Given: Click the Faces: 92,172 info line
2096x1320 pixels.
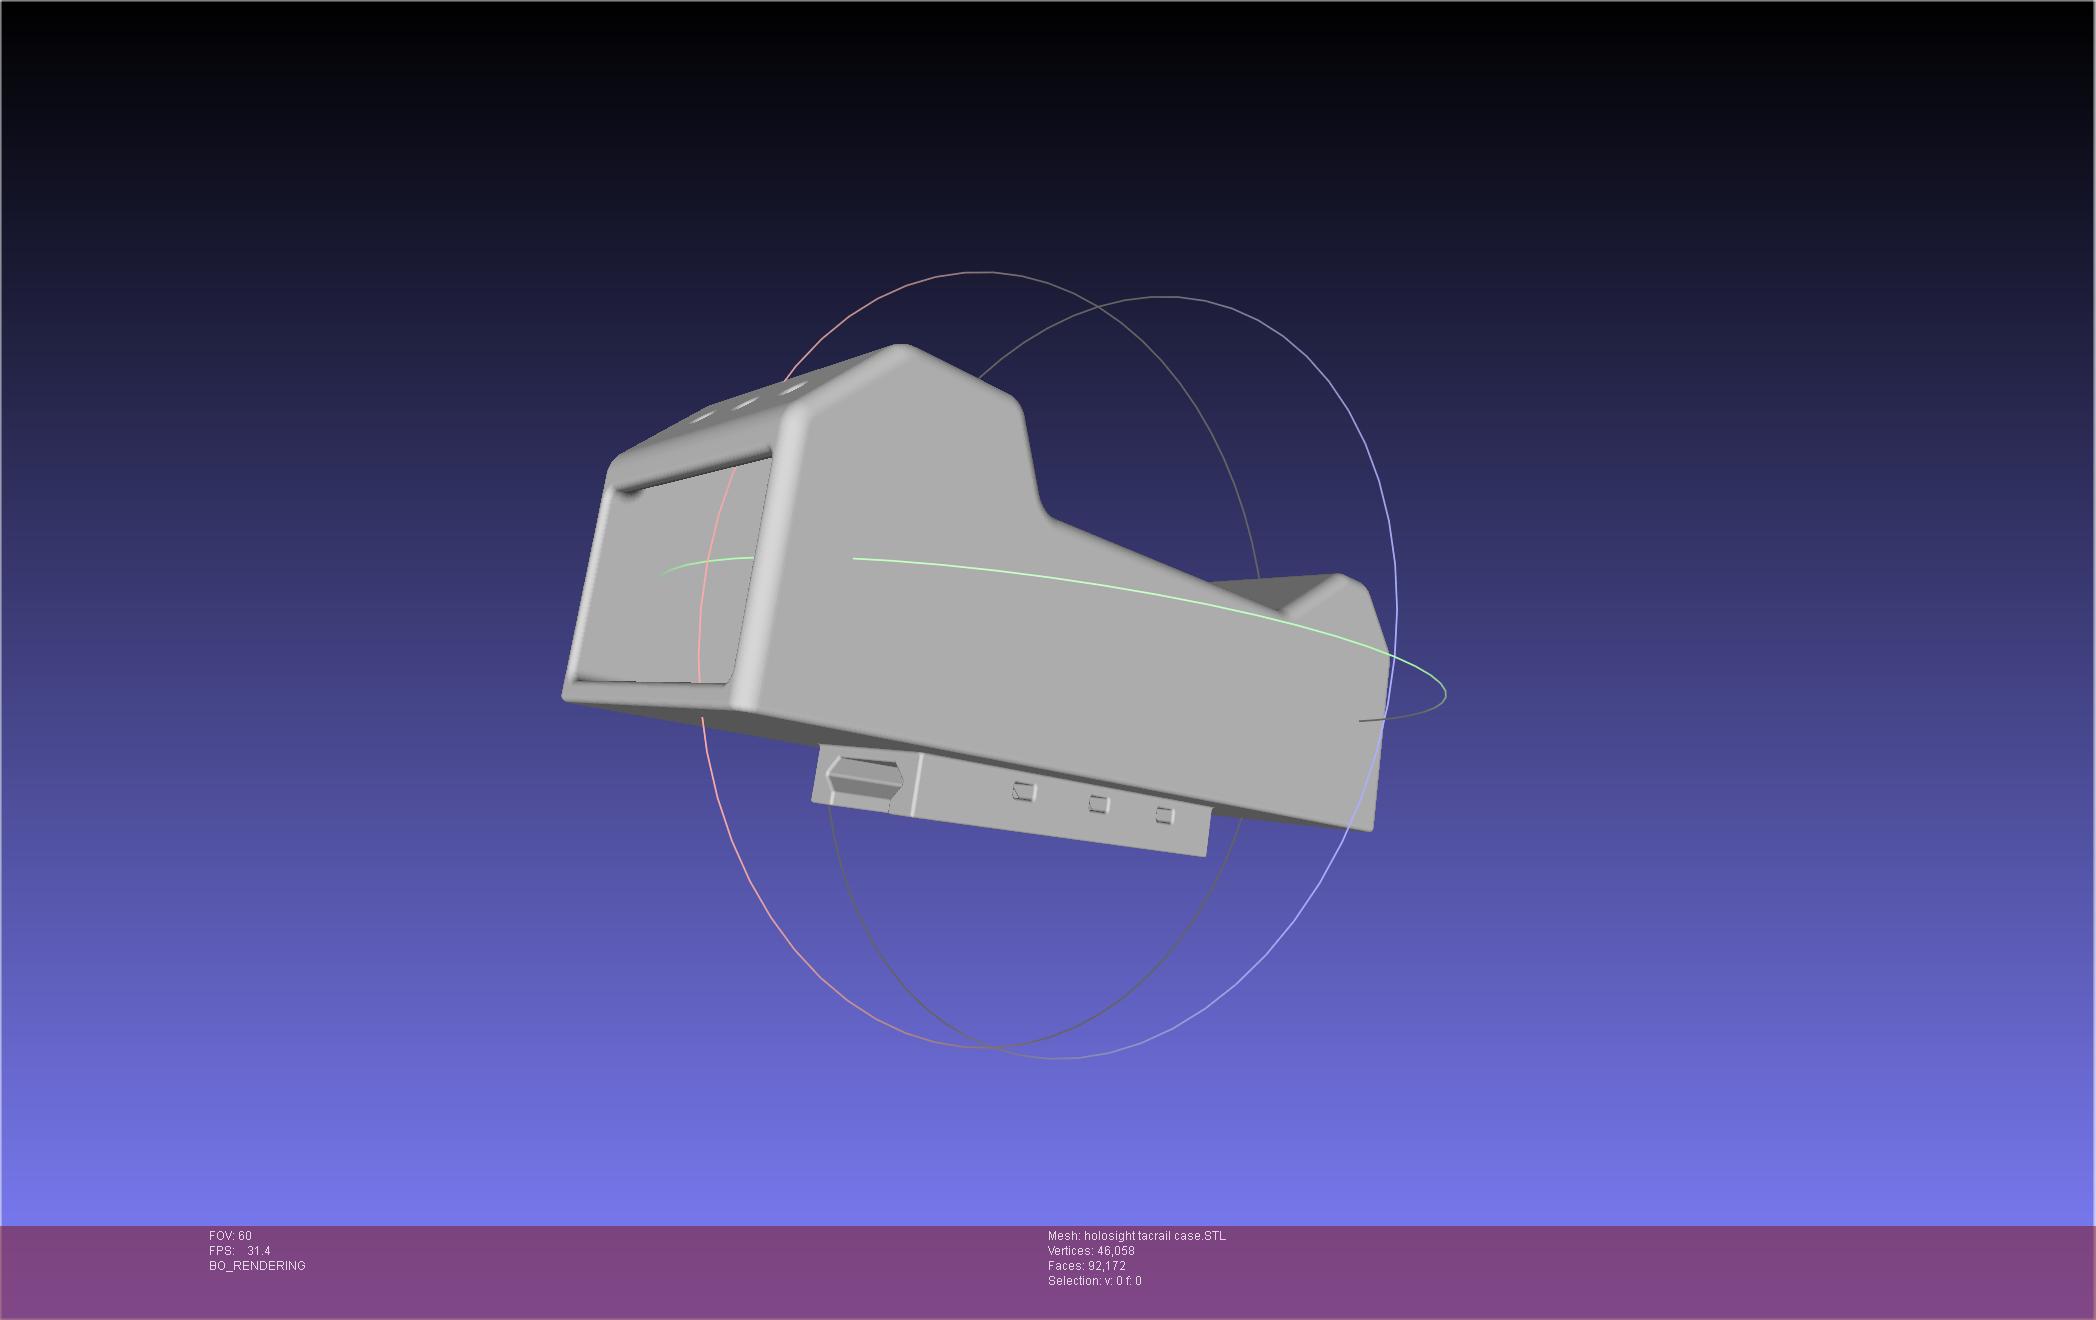Looking at the screenshot, I should tap(1086, 1266).
